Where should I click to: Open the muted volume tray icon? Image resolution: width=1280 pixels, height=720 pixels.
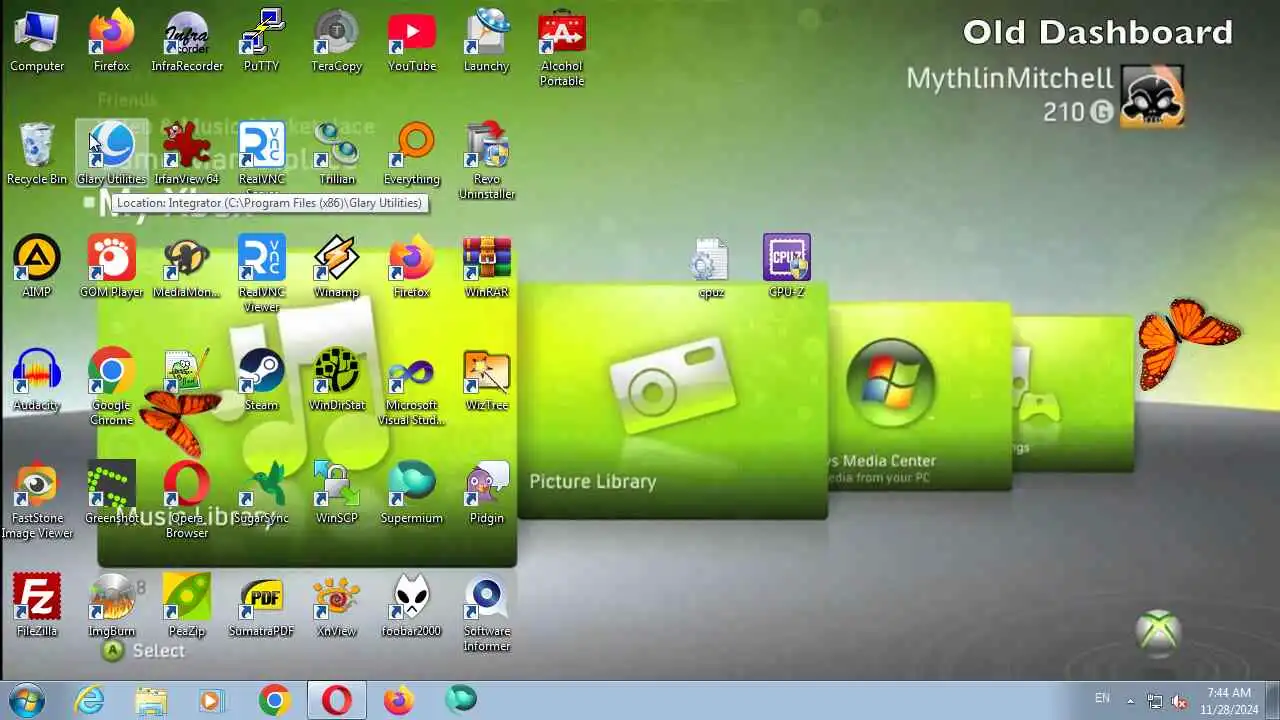(1180, 700)
